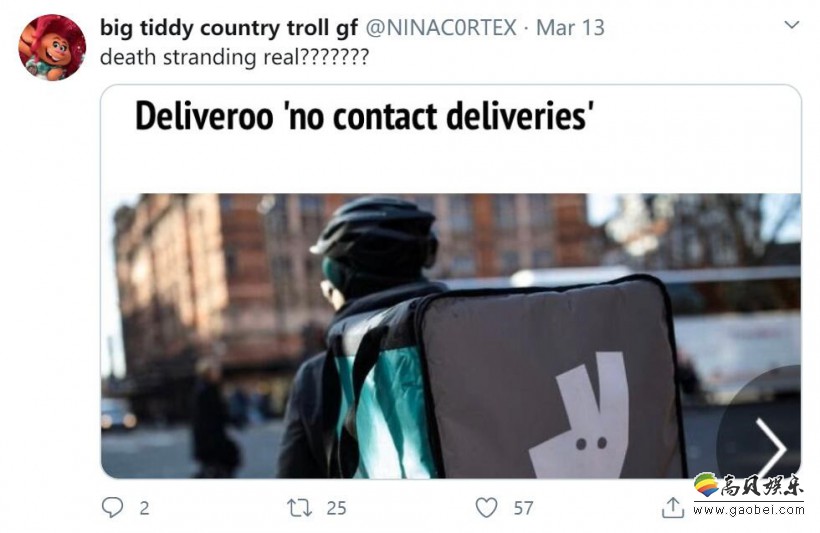Screen dimensions: 820x533
Task: Click the tweet text death stranding real
Action: [234, 57]
